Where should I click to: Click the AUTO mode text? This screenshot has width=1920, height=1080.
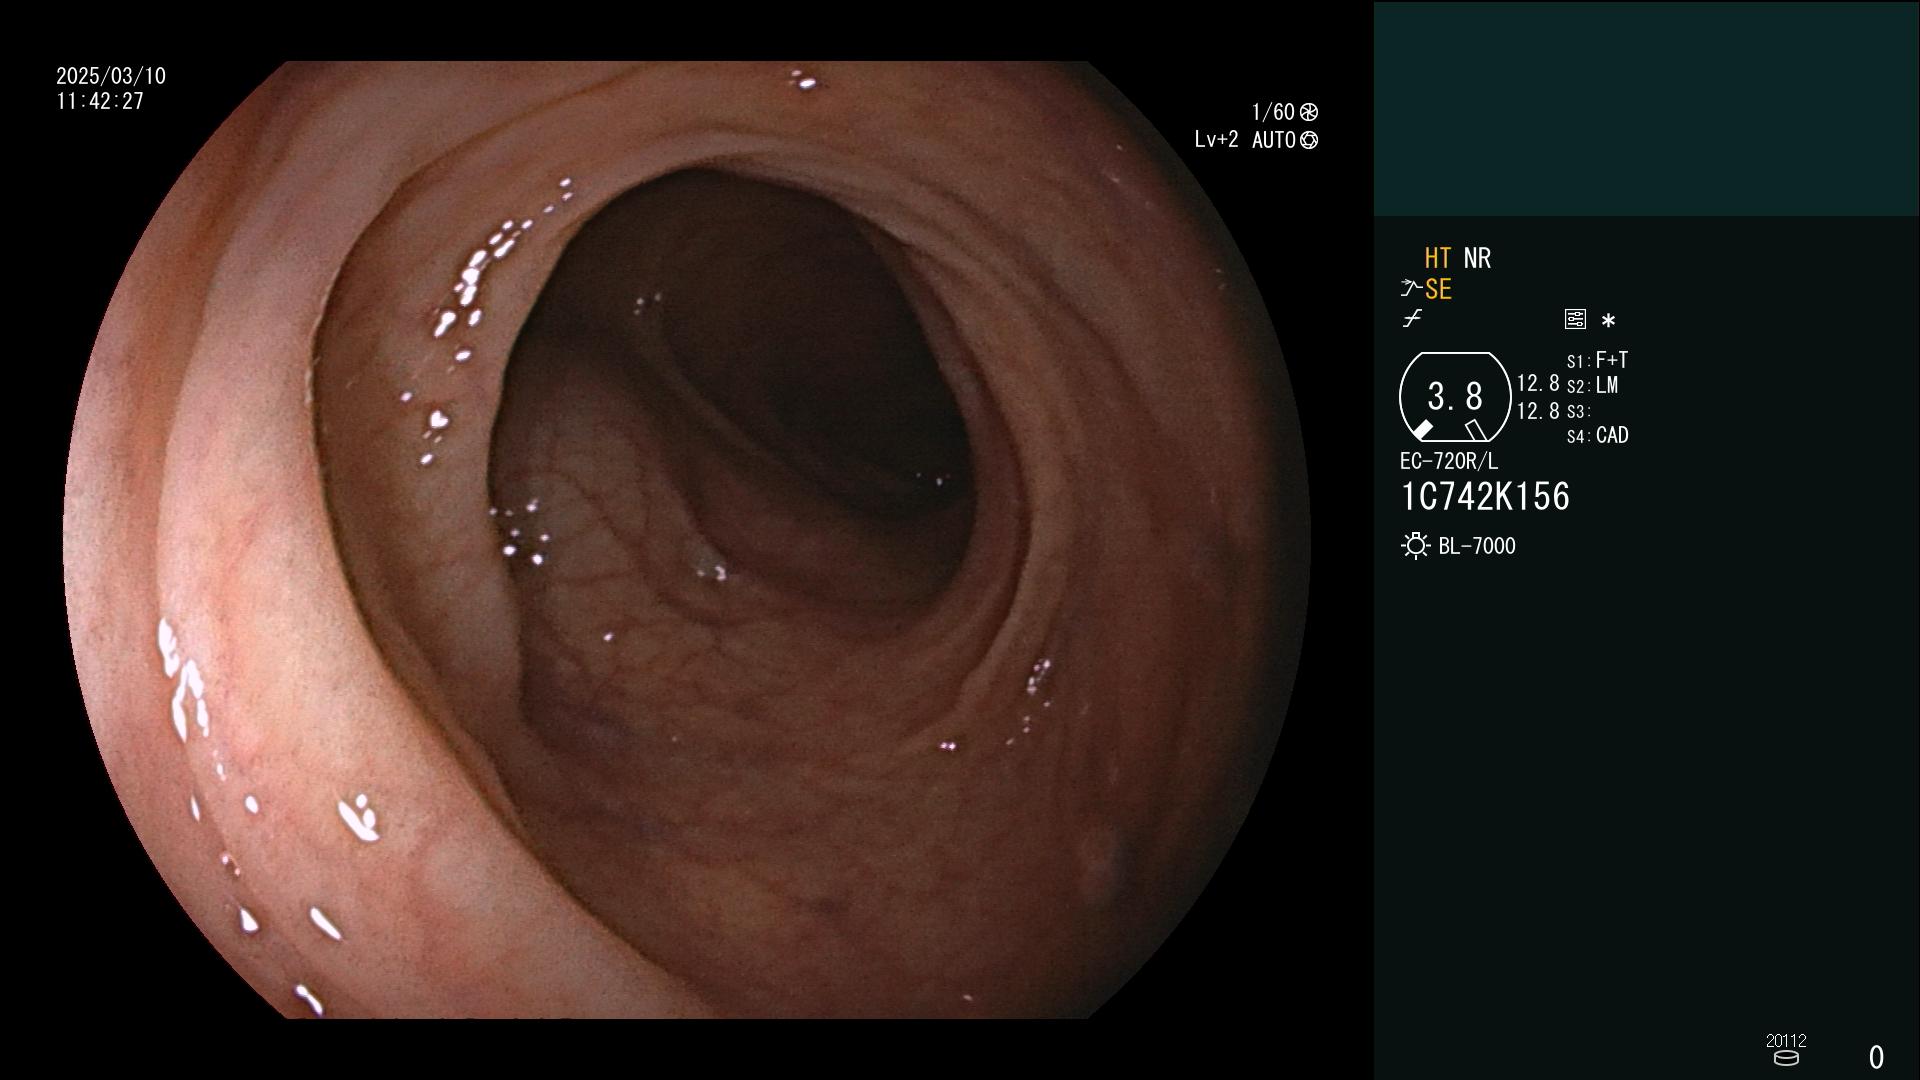pyautogui.click(x=1273, y=140)
